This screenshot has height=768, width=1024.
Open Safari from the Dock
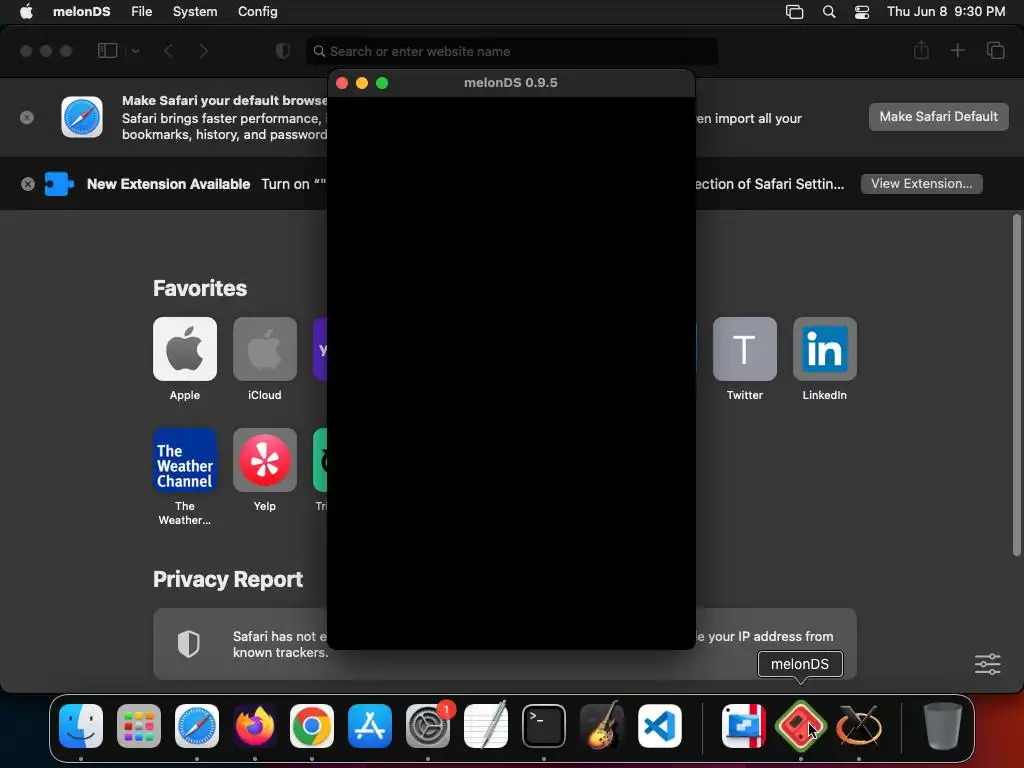[197, 726]
